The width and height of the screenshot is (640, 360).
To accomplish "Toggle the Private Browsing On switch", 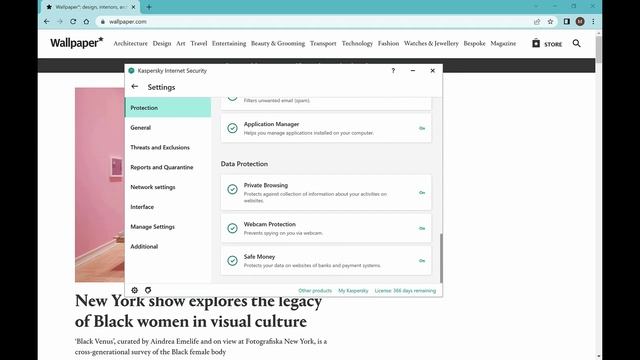I will click(x=422, y=192).
